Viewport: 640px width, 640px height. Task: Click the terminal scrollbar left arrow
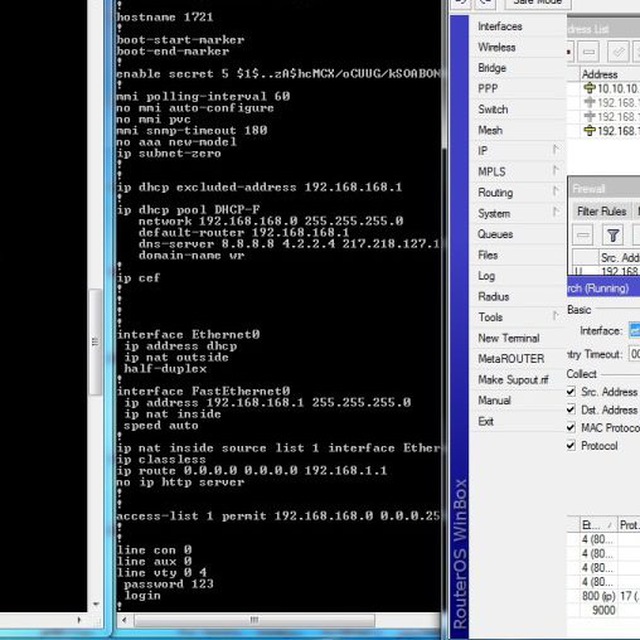point(124,620)
